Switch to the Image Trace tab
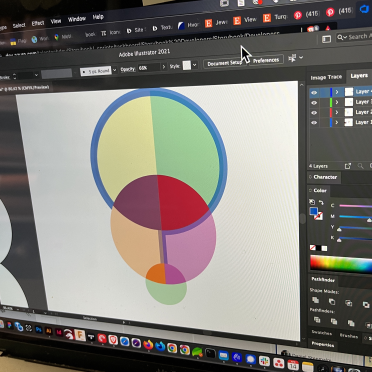 [326, 77]
